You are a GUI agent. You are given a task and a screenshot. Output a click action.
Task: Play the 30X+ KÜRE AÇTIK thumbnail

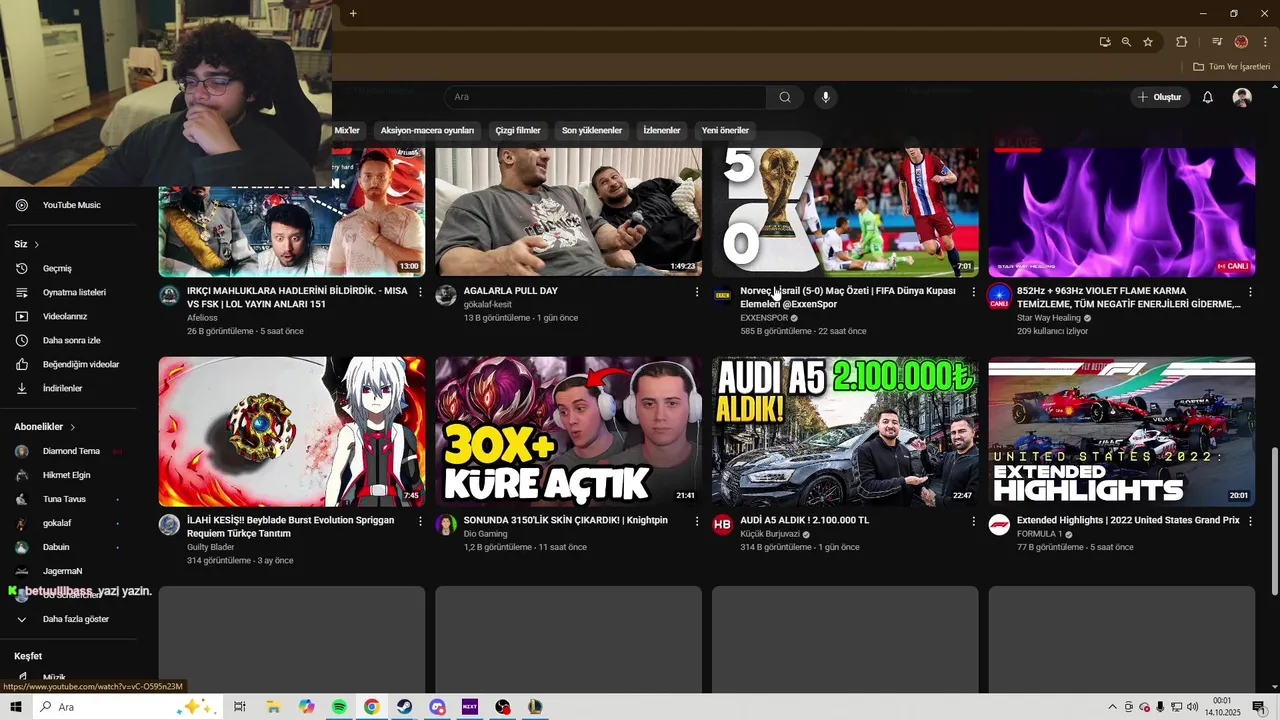click(x=568, y=431)
